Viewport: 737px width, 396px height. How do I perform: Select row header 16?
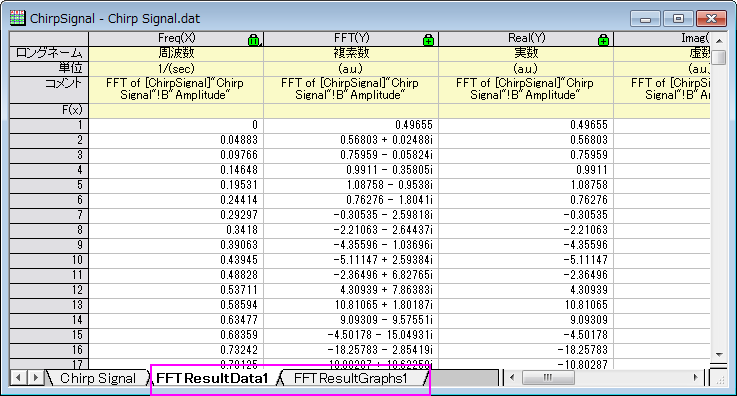tap(49, 350)
